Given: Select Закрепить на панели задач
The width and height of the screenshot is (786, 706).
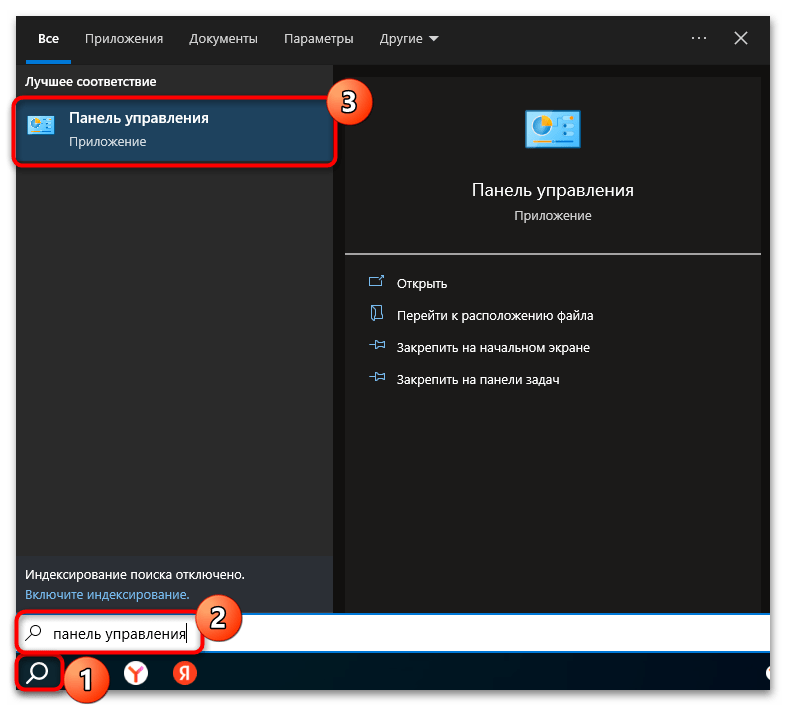Looking at the screenshot, I should 478,380.
